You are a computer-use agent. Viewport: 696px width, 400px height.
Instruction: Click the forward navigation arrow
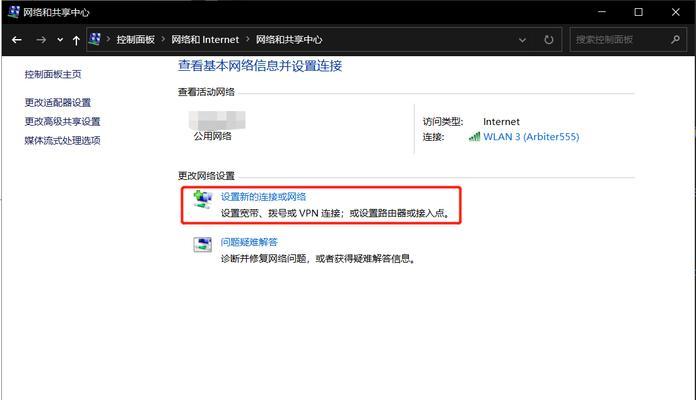(x=41, y=40)
